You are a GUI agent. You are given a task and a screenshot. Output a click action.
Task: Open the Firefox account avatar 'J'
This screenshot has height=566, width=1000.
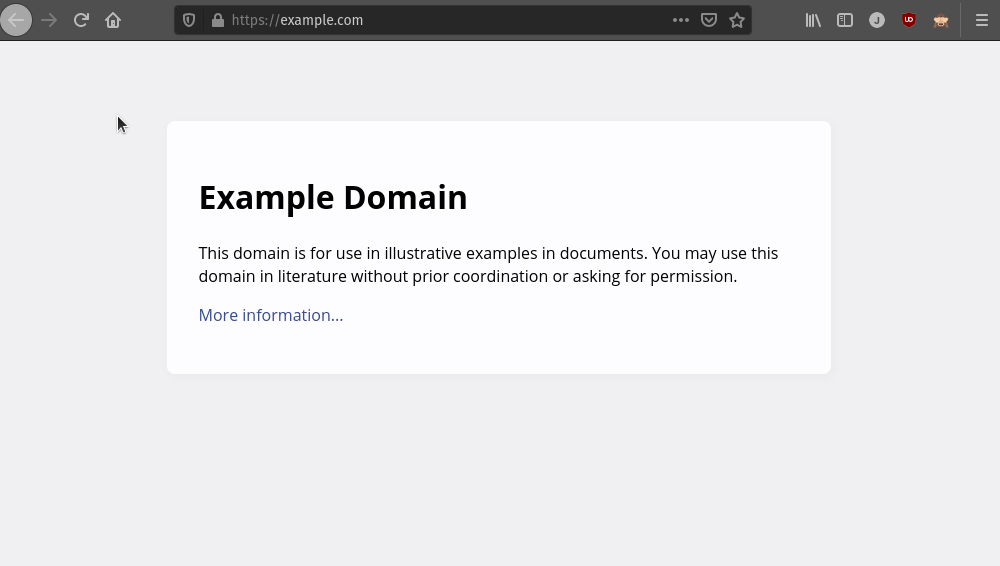tap(877, 20)
